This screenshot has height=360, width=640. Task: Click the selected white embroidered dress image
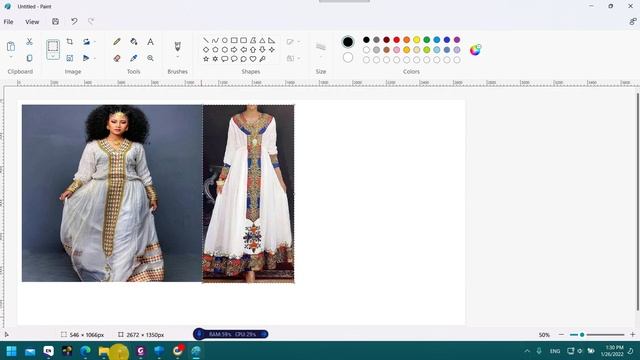point(248,193)
